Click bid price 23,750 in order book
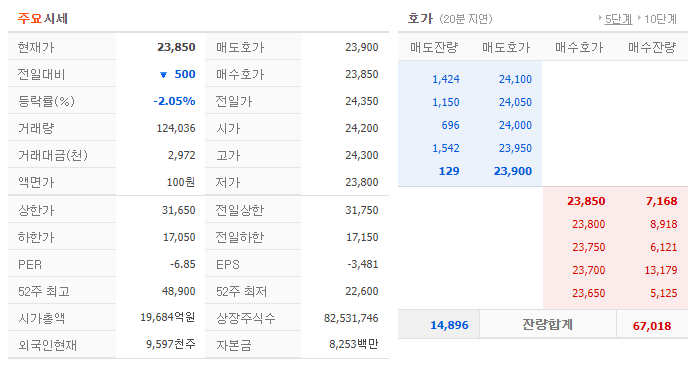Viewport: 698px width, 367px height. pyautogui.click(x=588, y=247)
